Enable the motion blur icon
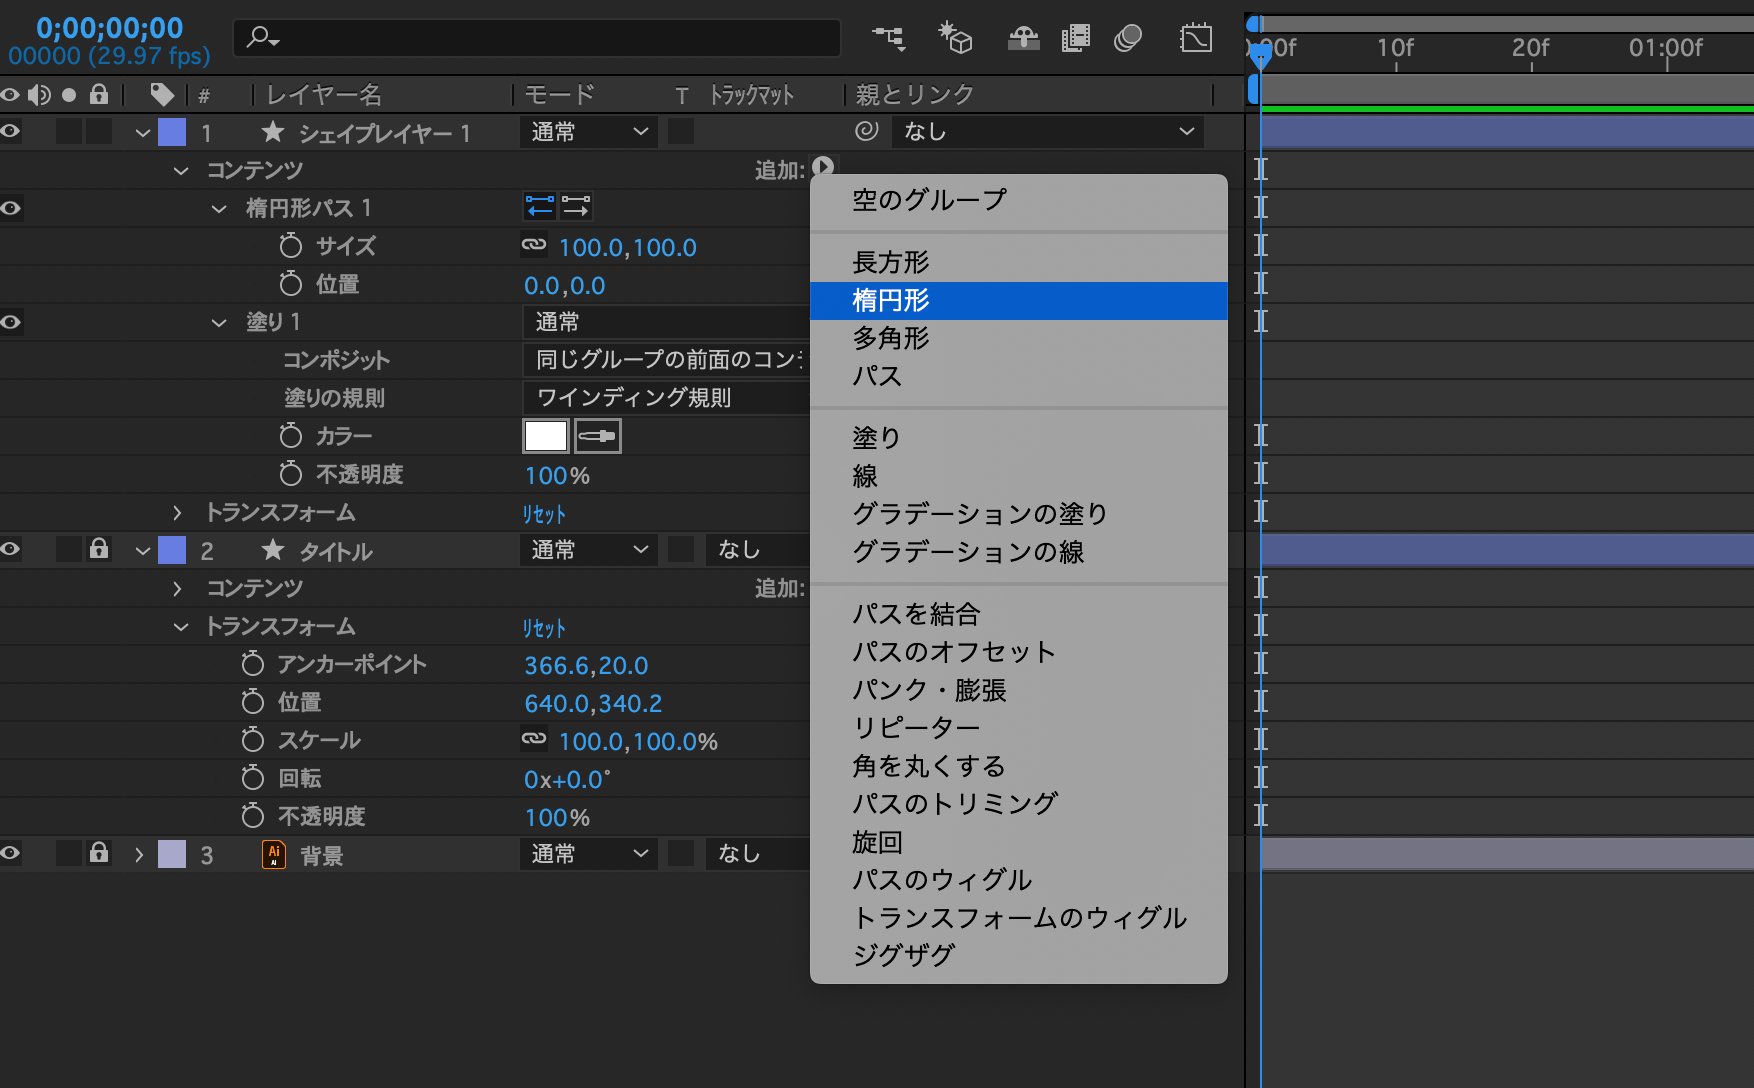 [1128, 38]
